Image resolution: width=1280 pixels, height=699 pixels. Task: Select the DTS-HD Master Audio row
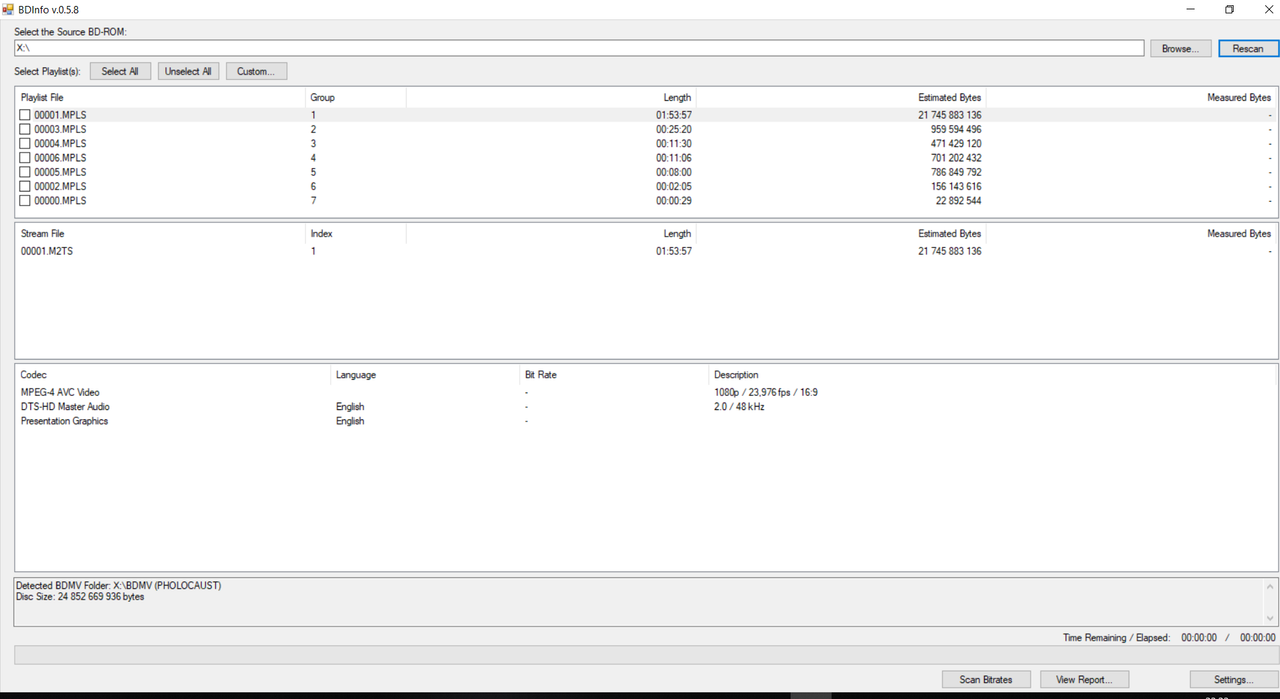(646, 407)
